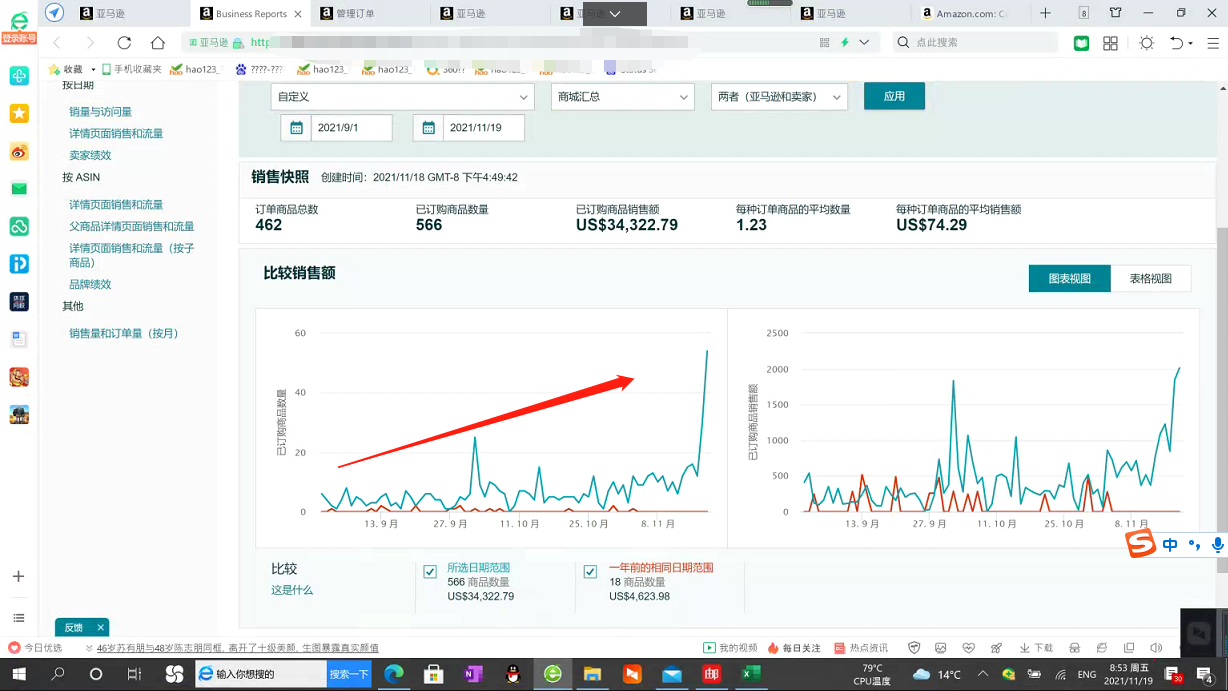Viewport: 1228px width, 691px height.
Task: Click the 应用 apply button
Action: [894, 97]
